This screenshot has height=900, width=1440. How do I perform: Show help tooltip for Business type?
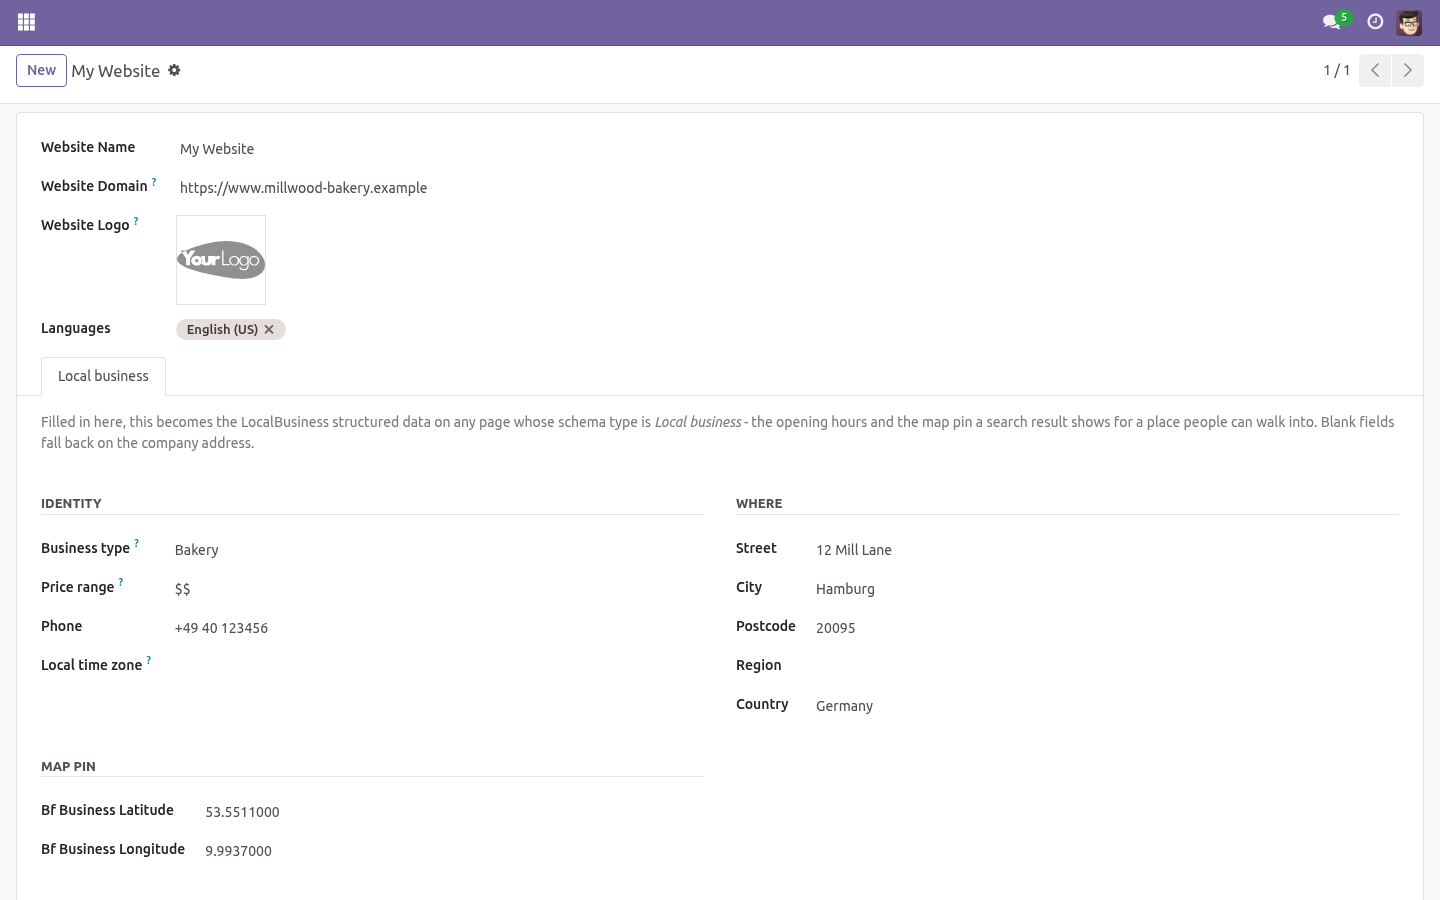137,544
